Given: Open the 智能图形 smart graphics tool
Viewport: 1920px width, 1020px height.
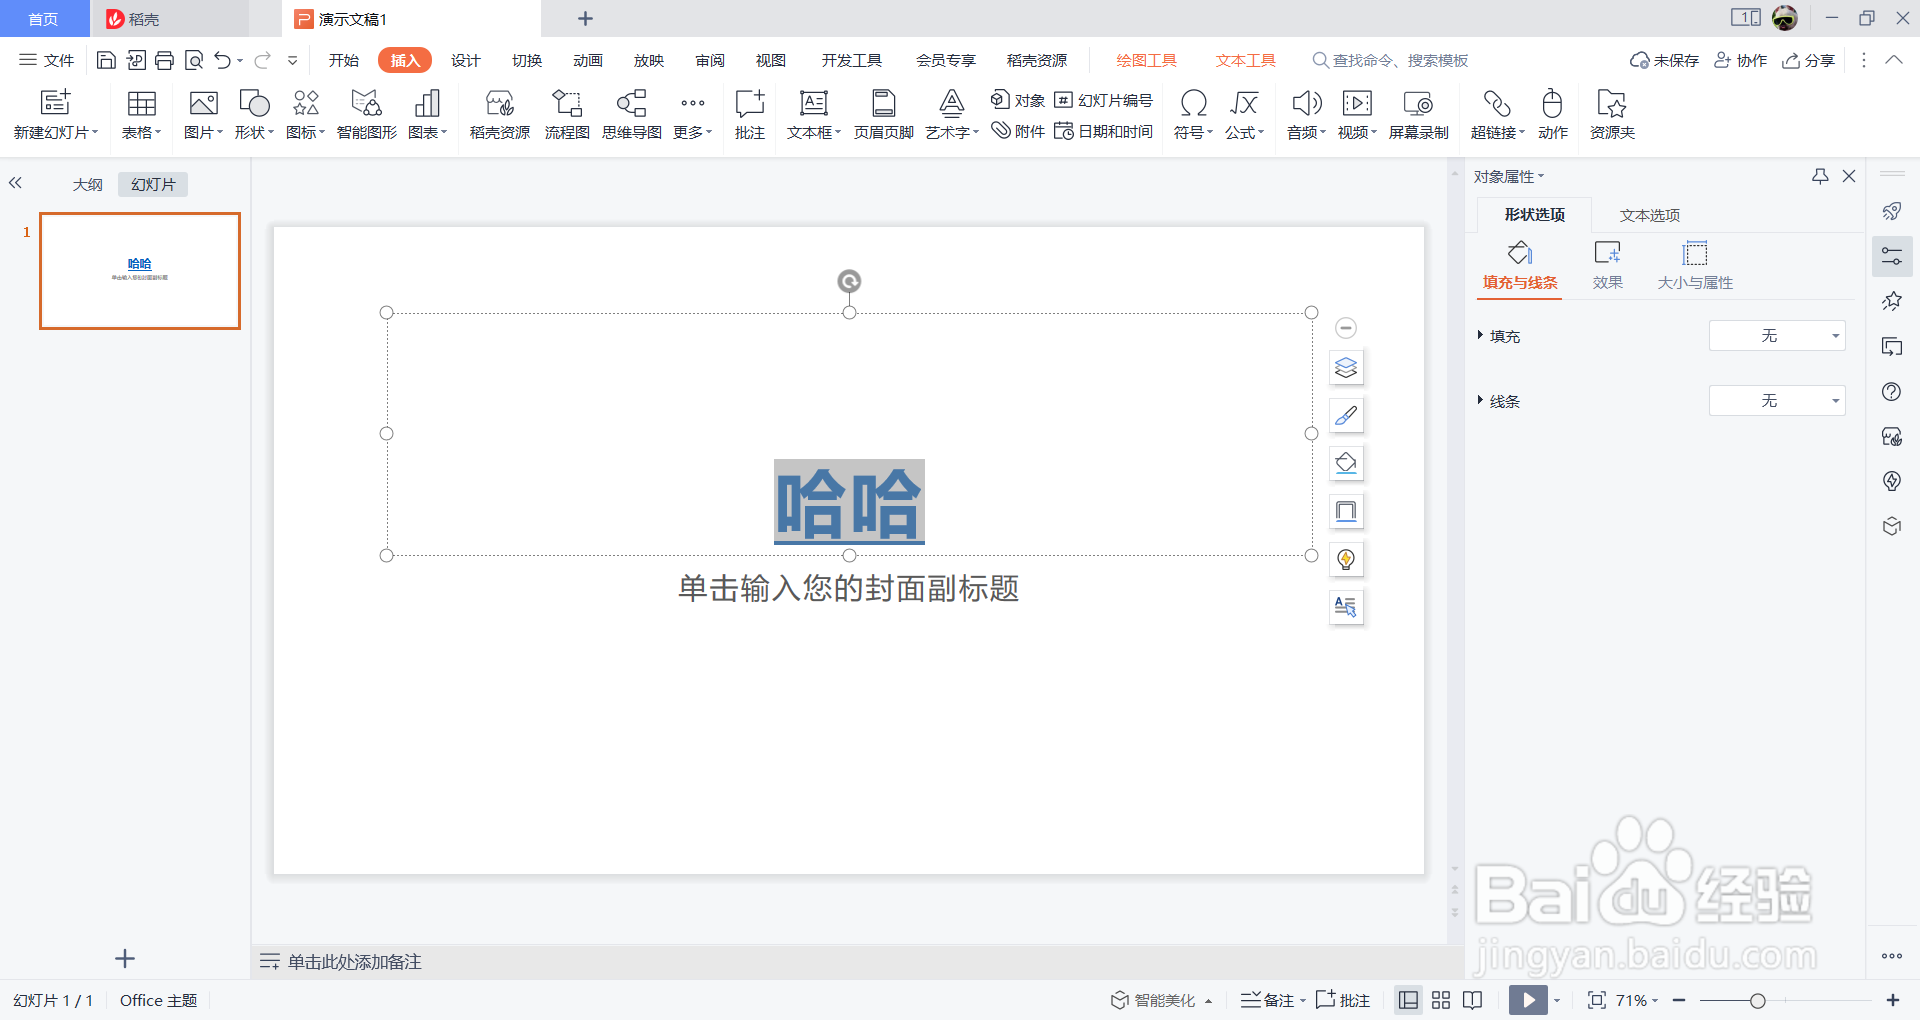Looking at the screenshot, I should (x=365, y=113).
